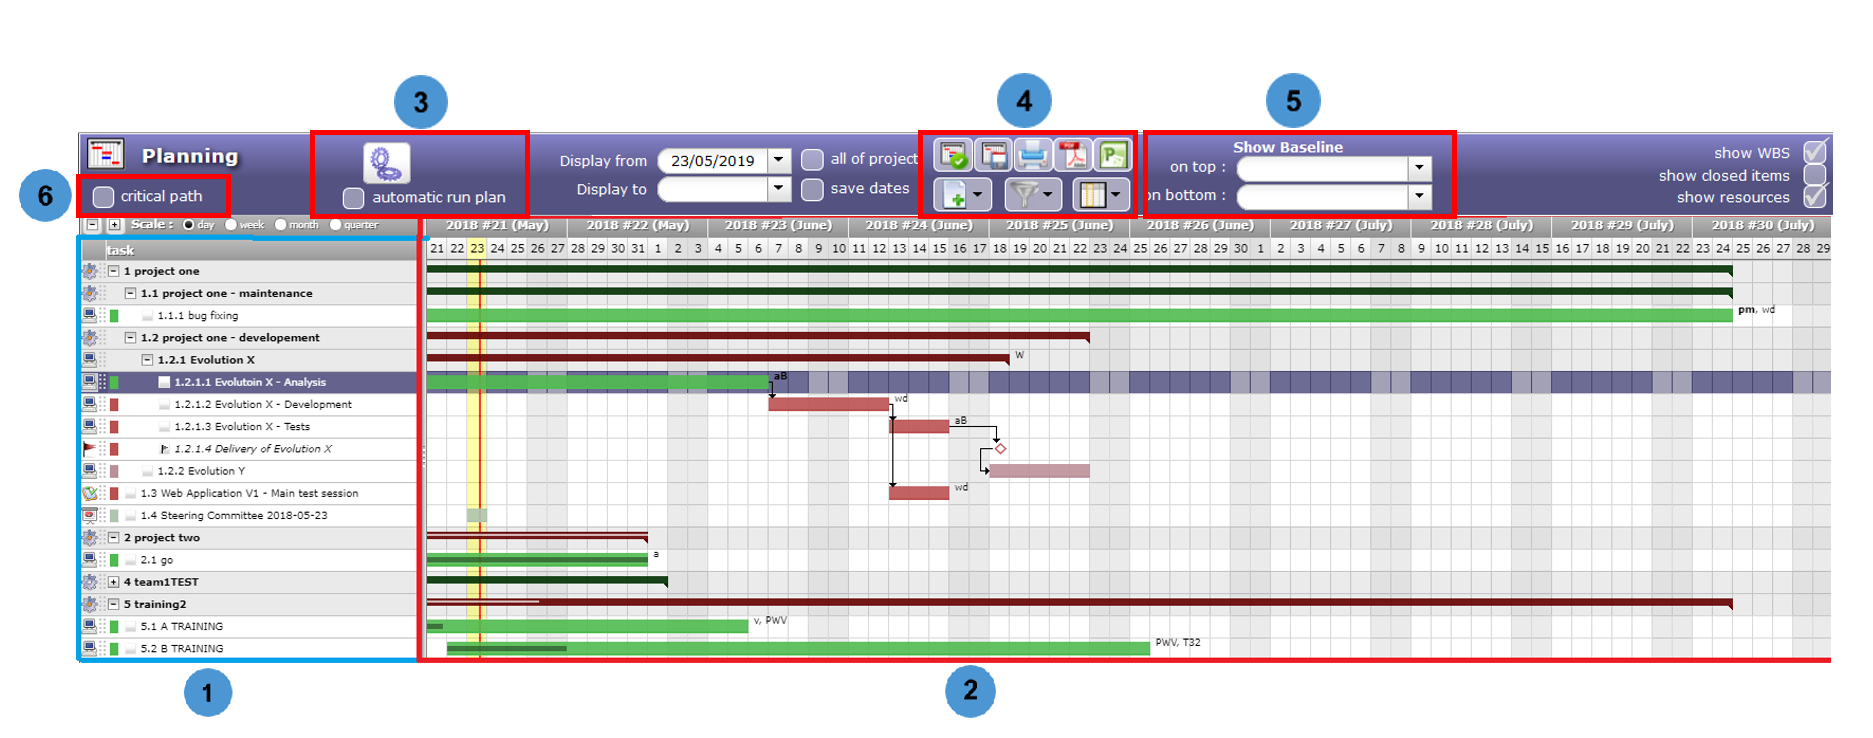Export planning to PDF
Viewport: 1873px width, 738px height.
pos(1073,155)
